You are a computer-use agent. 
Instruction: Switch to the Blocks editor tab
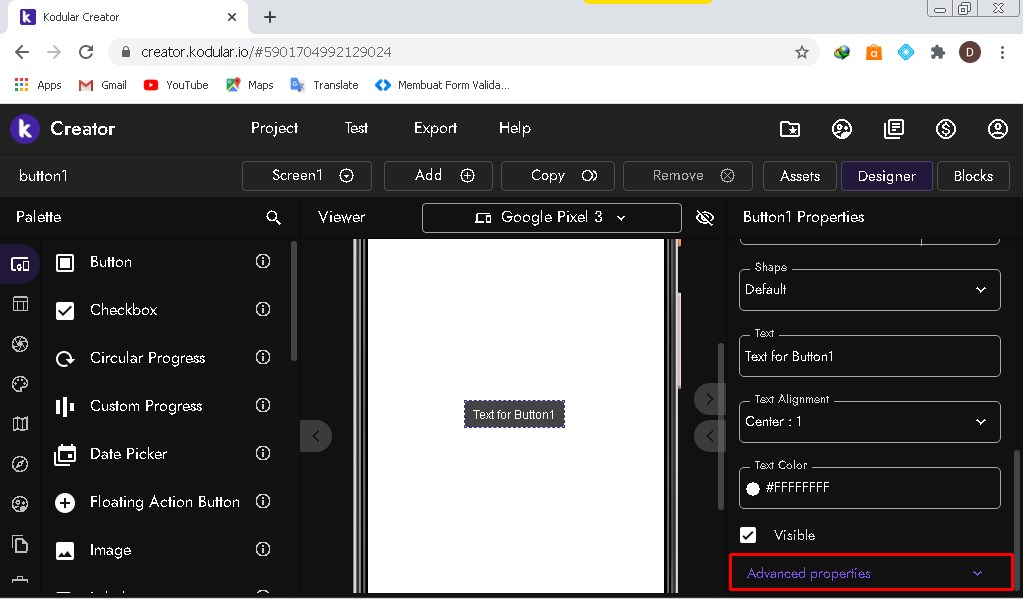point(972,175)
